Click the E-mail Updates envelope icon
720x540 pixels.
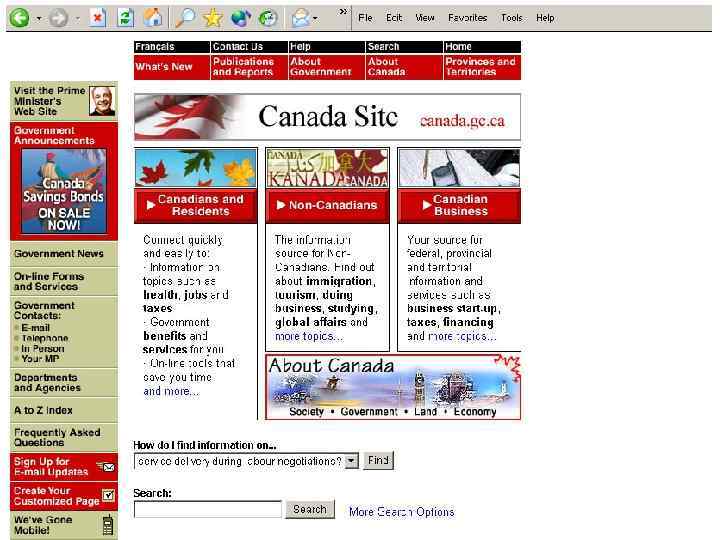[x=107, y=467]
